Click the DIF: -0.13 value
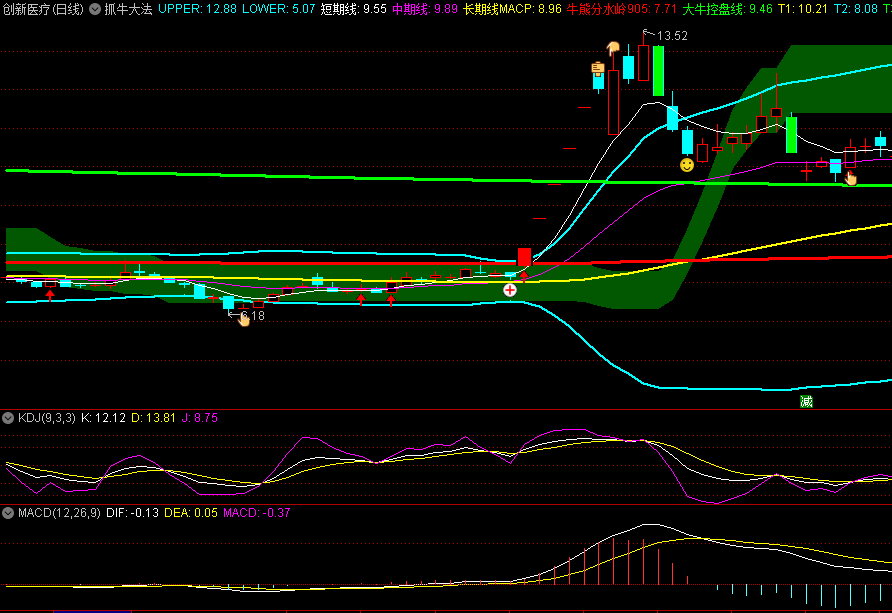This screenshot has height=613, width=892. coord(133,513)
